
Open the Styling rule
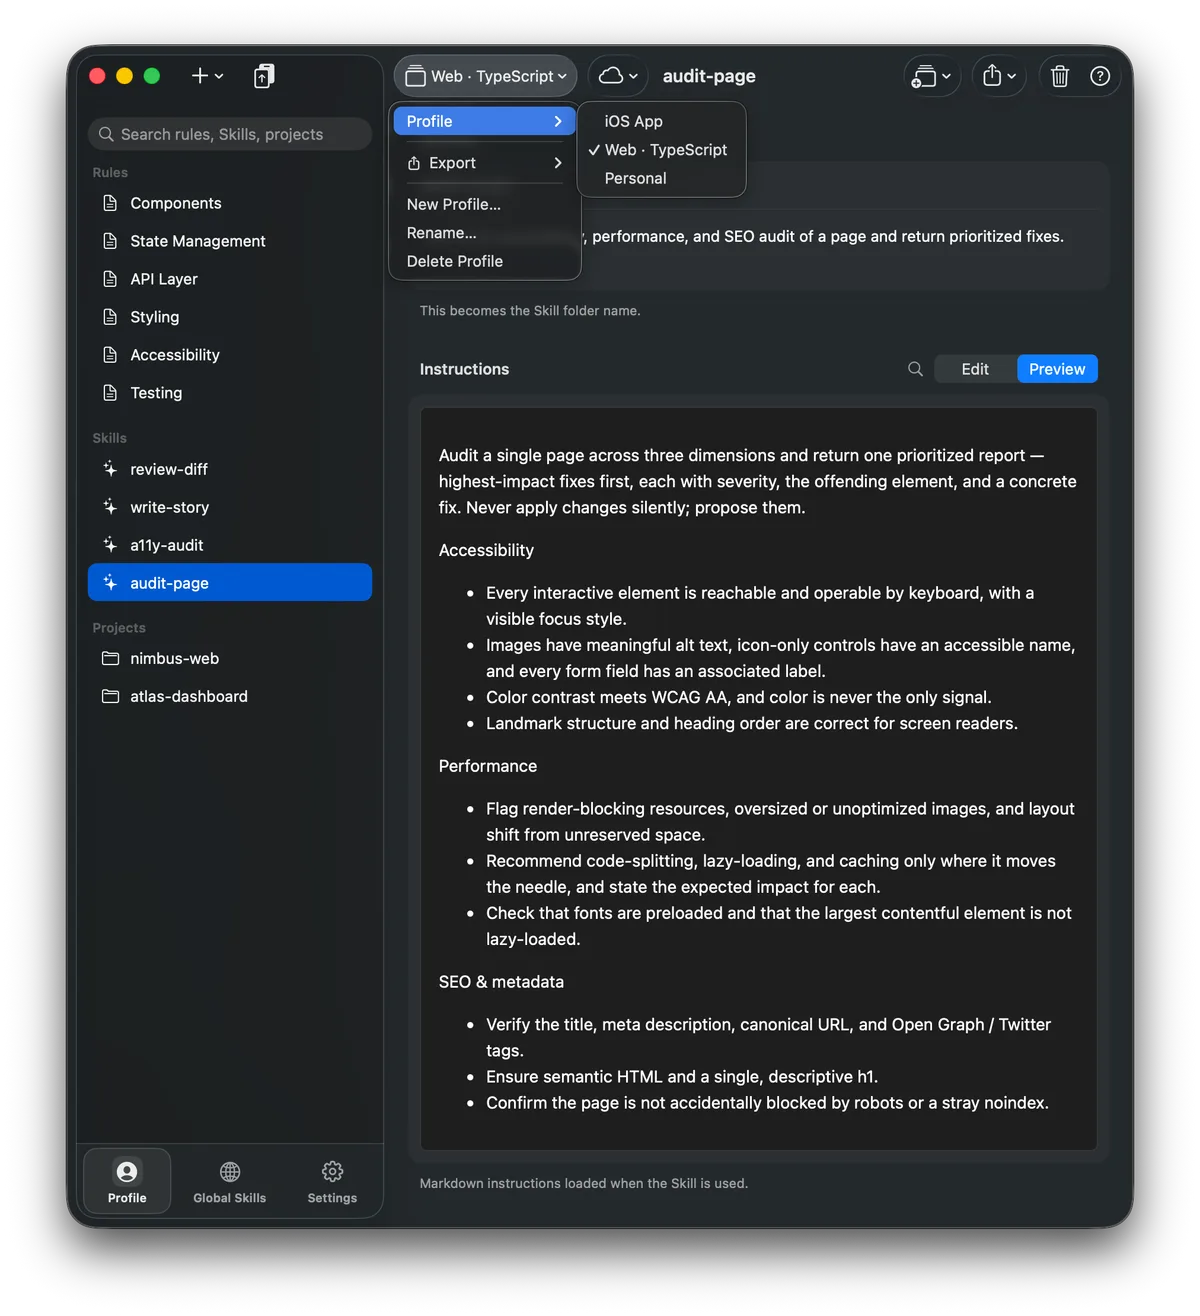(x=230, y=317)
